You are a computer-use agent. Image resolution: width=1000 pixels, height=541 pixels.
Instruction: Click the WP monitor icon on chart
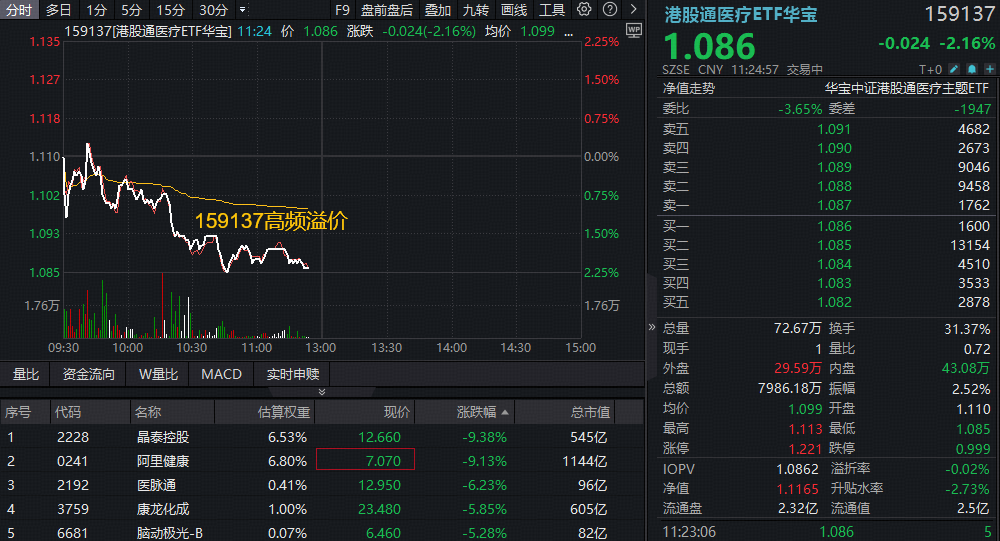point(632,30)
